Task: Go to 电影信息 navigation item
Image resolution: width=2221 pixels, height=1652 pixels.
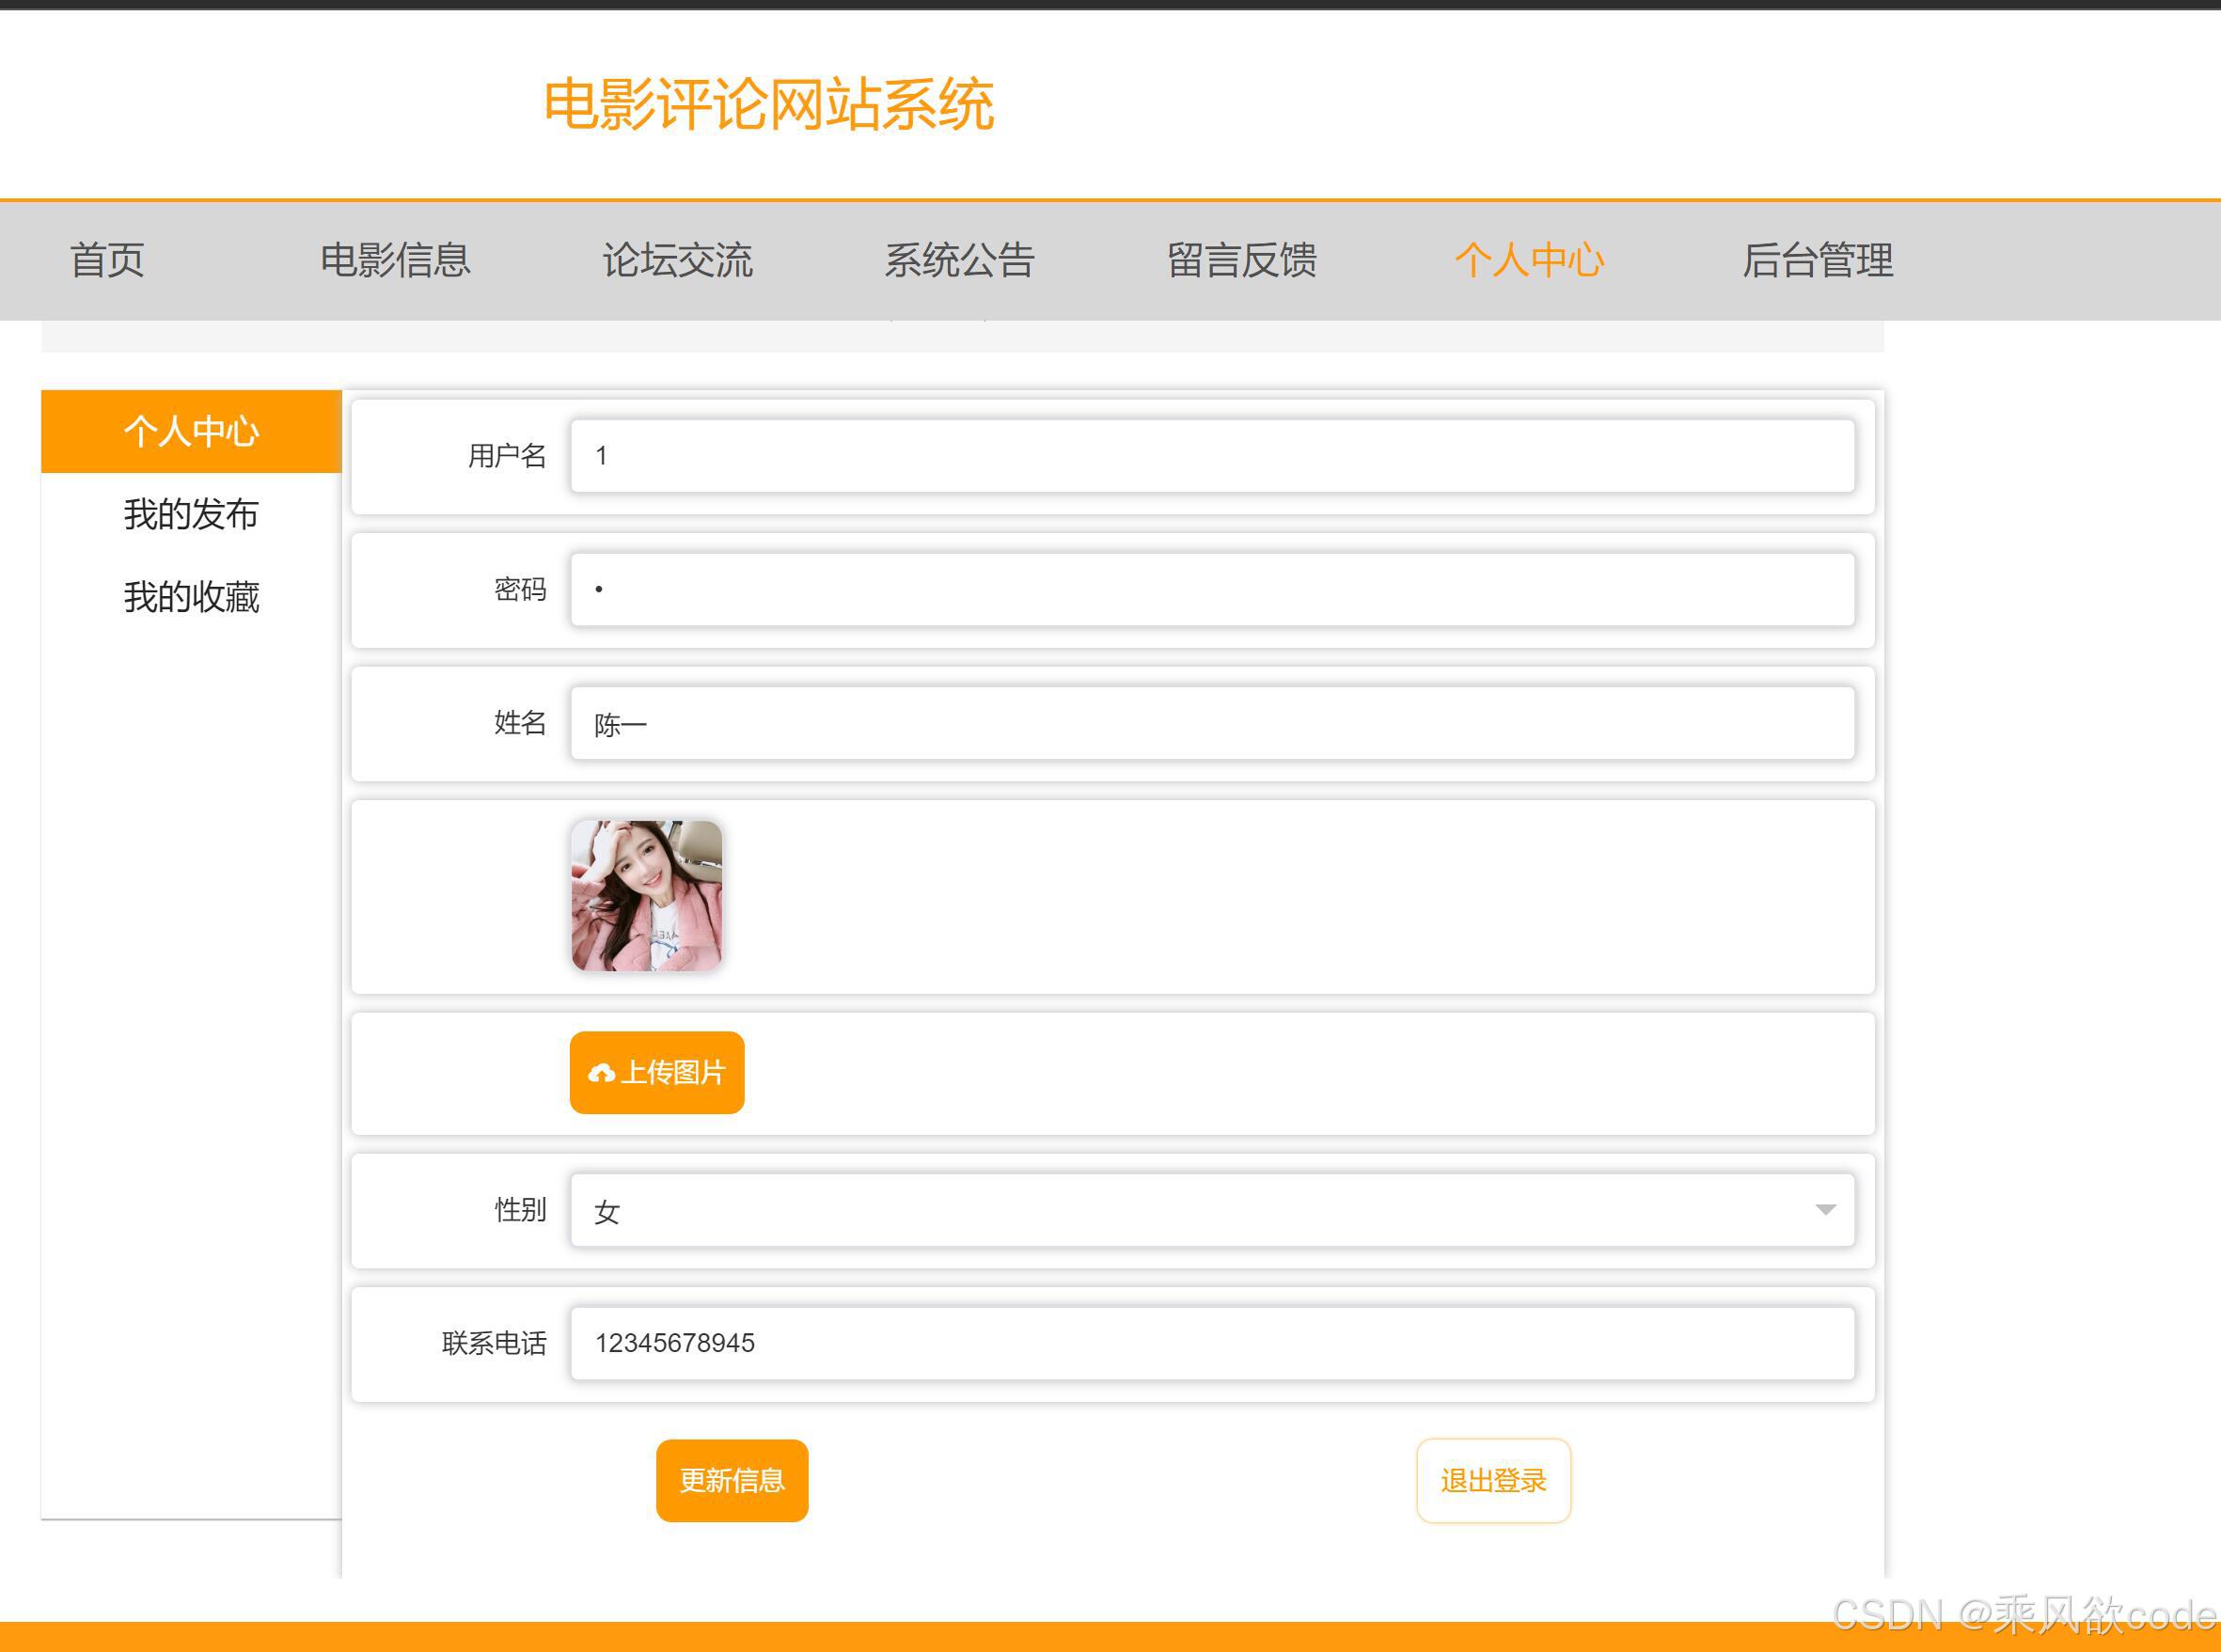Action: coord(395,260)
